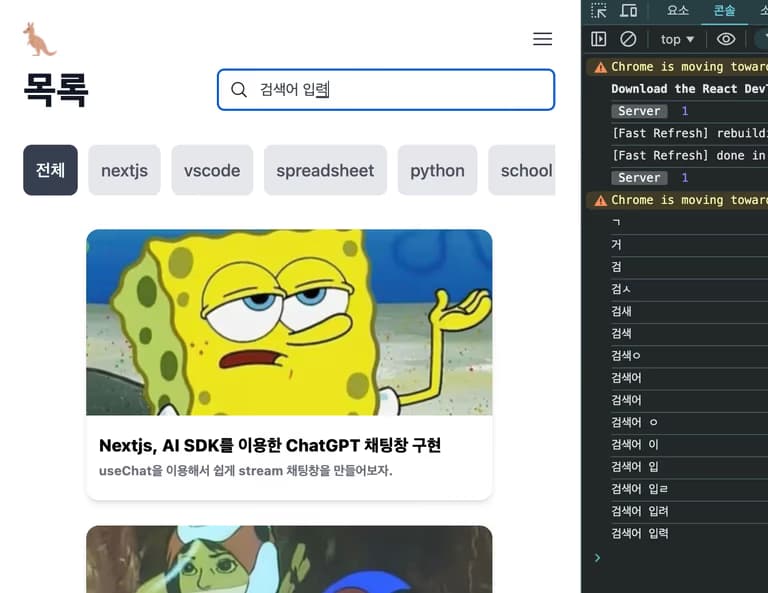Open the hamburger menu
The height and width of the screenshot is (593, 768).
click(x=542, y=39)
